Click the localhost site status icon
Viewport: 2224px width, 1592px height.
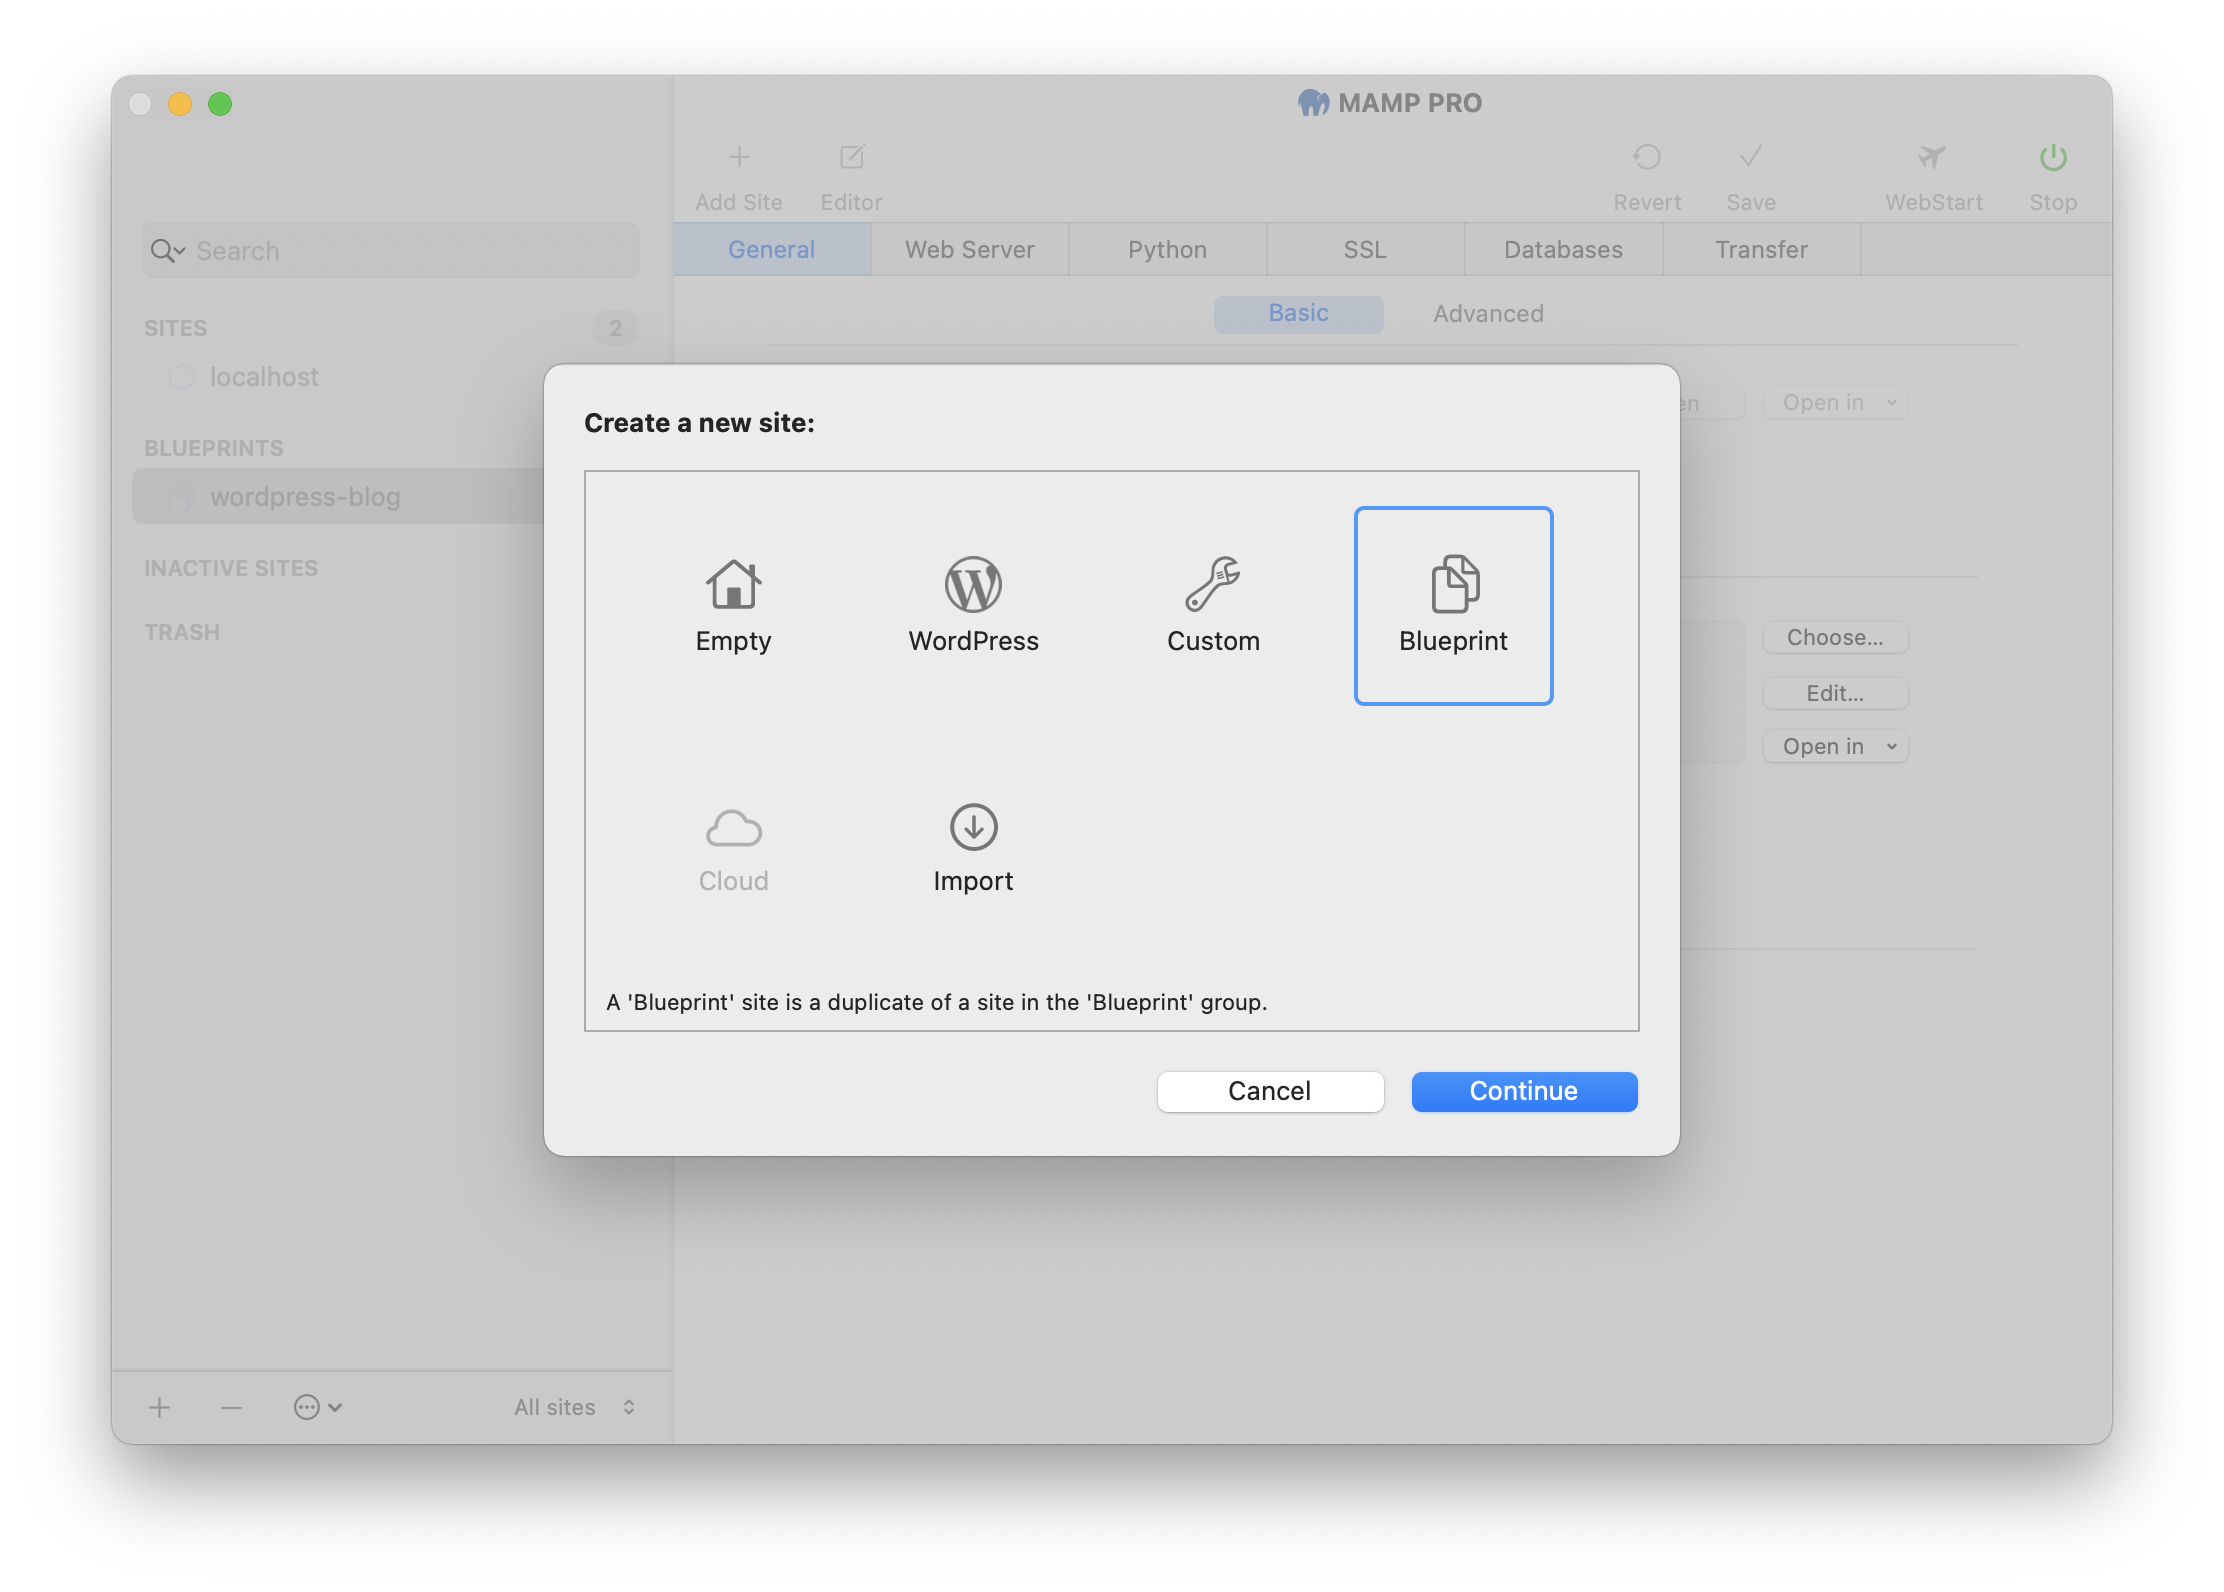181,377
